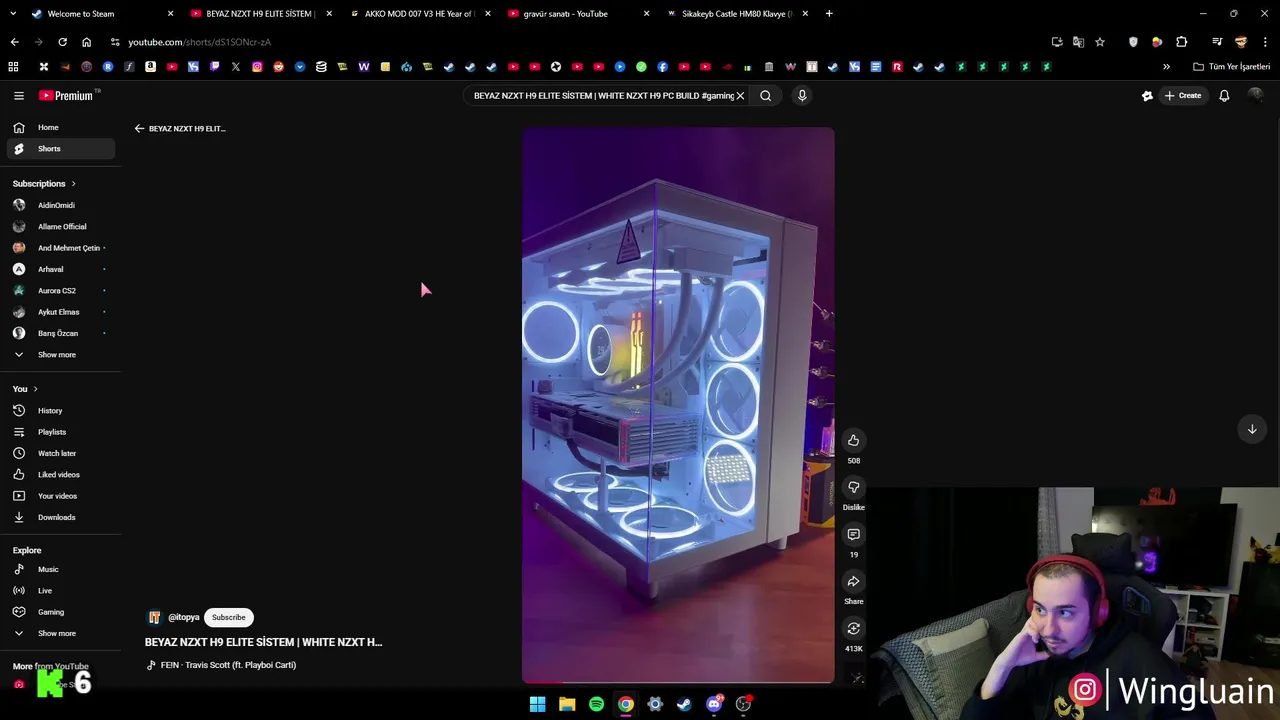Image resolution: width=1280 pixels, height=720 pixels.
Task: Open the FE!N Travis Scott sound link
Action: (228, 665)
